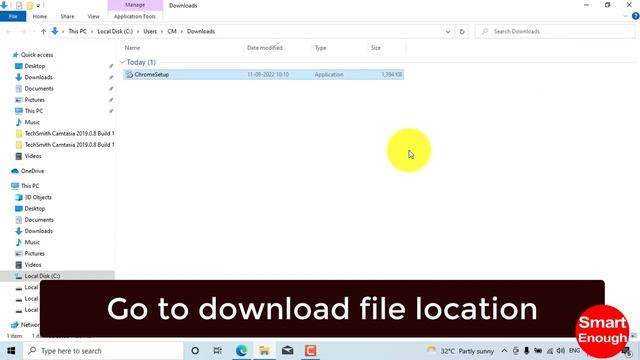Viewport: 640px width, 360px height.
Task: Click the Search Downloads field
Action: [x=555, y=31]
